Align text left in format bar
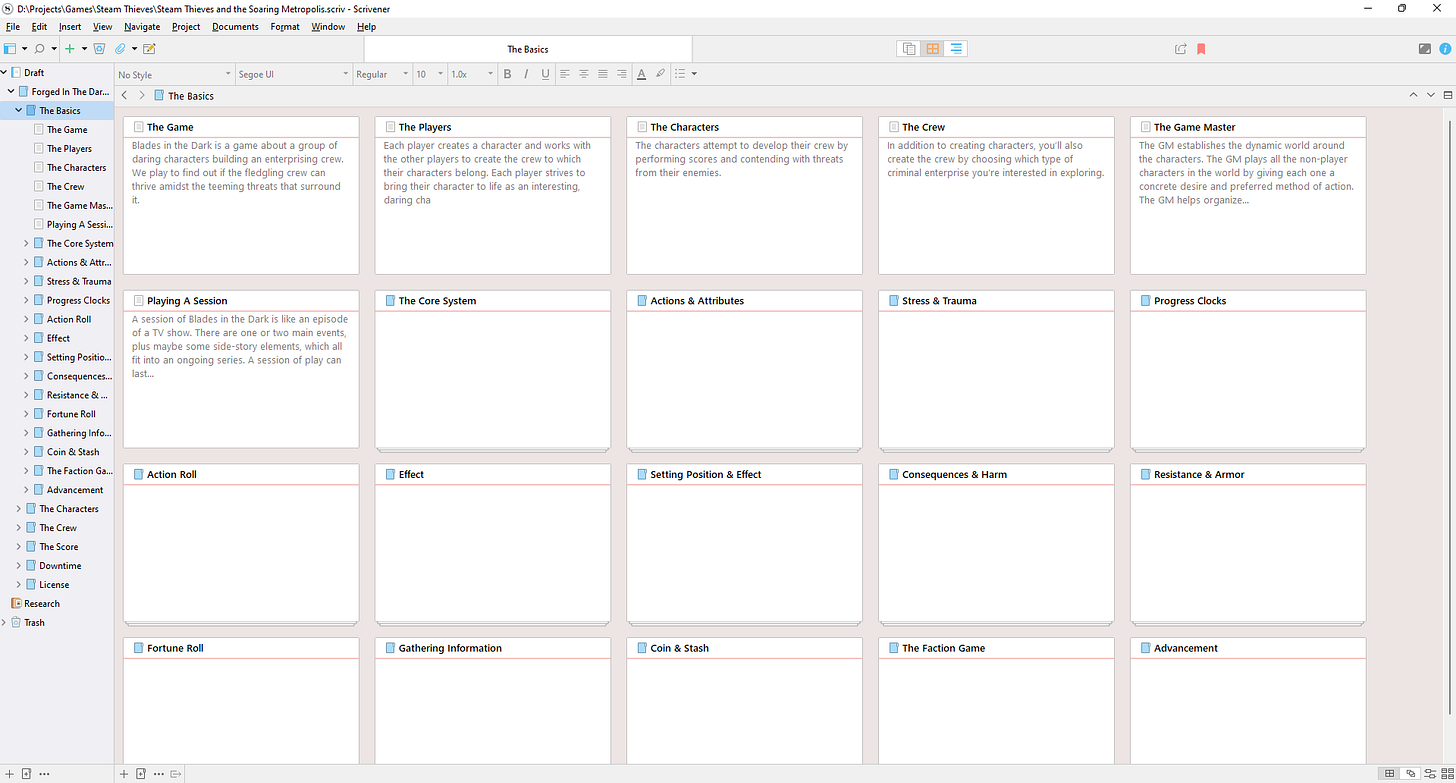Image resolution: width=1456 pixels, height=783 pixels. (x=565, y=74)
